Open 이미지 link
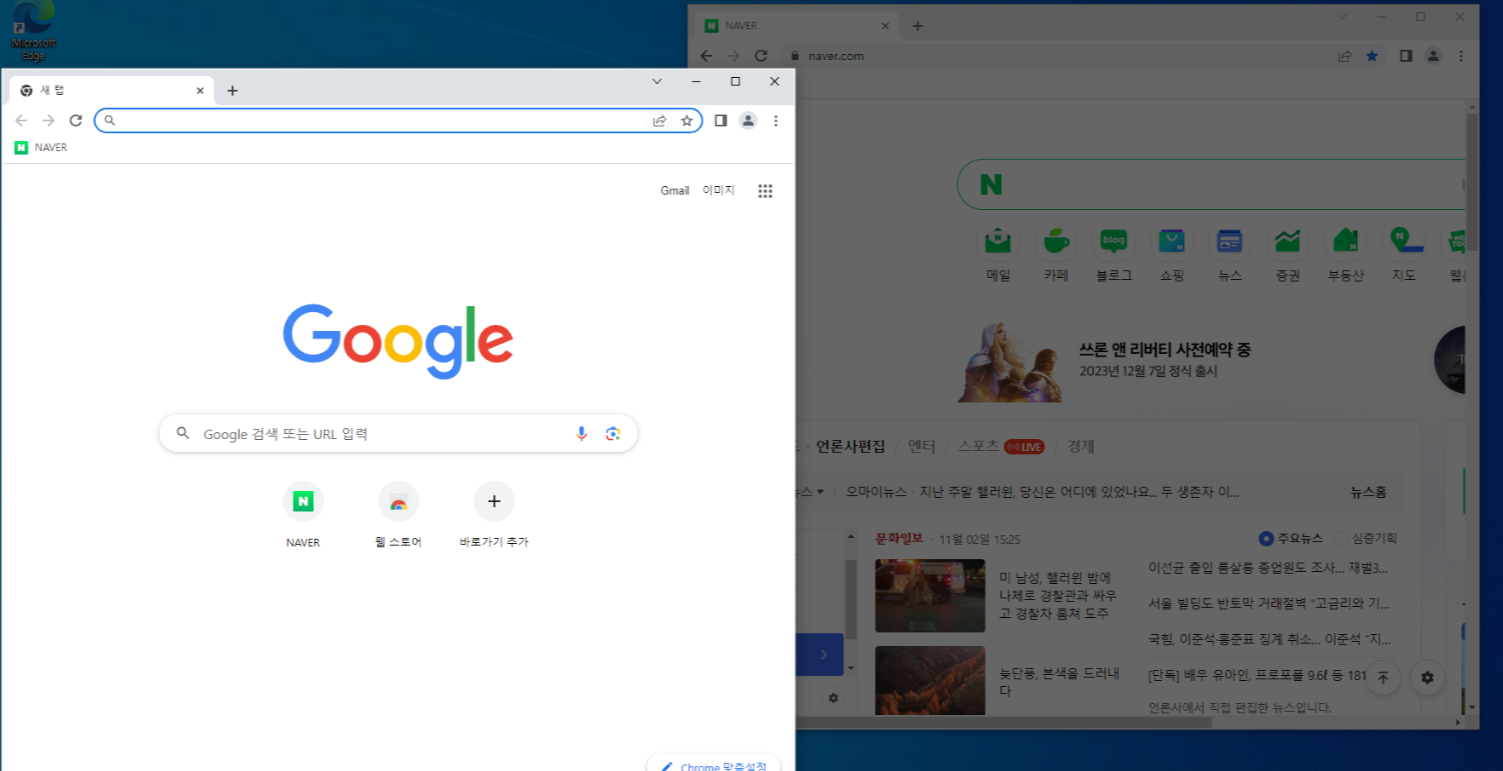Image resolution: width=1503 pixels, height=771 pixels. coord(718,190)
